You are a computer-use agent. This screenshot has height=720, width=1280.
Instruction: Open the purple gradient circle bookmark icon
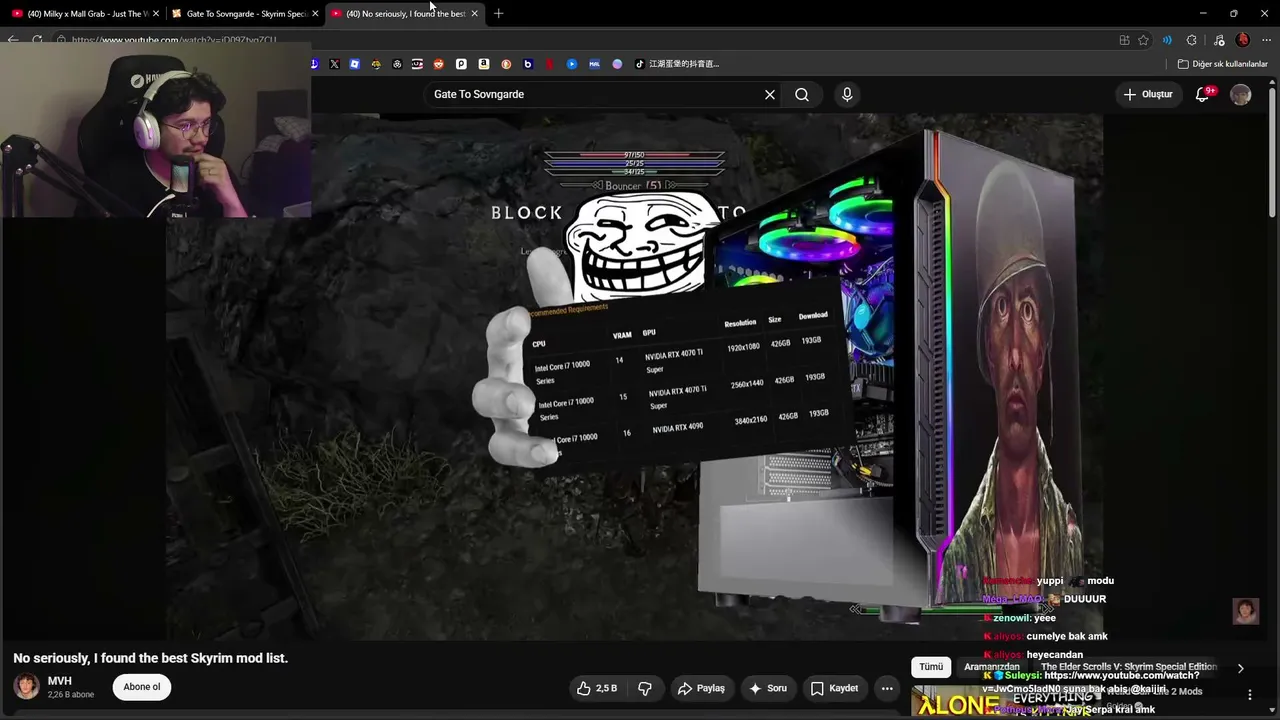point(617,64)
